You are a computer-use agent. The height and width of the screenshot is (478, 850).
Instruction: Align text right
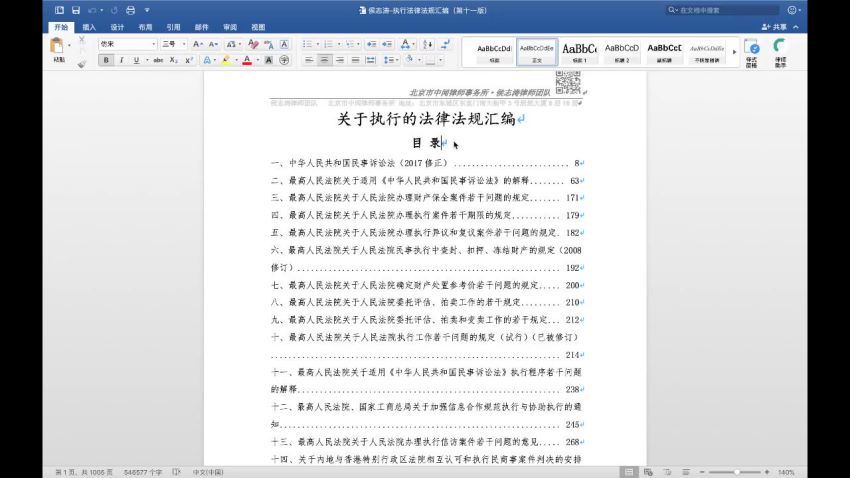[340, 60]
